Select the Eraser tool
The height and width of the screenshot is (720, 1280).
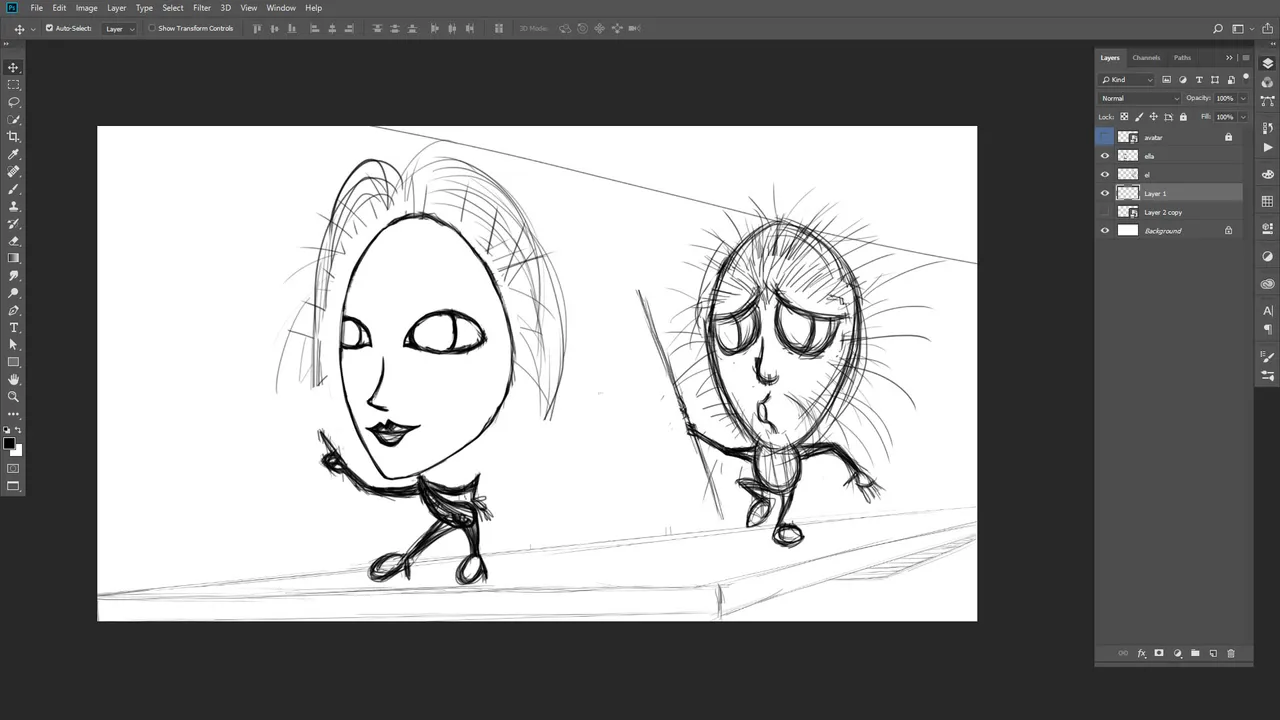click(13, 241)
